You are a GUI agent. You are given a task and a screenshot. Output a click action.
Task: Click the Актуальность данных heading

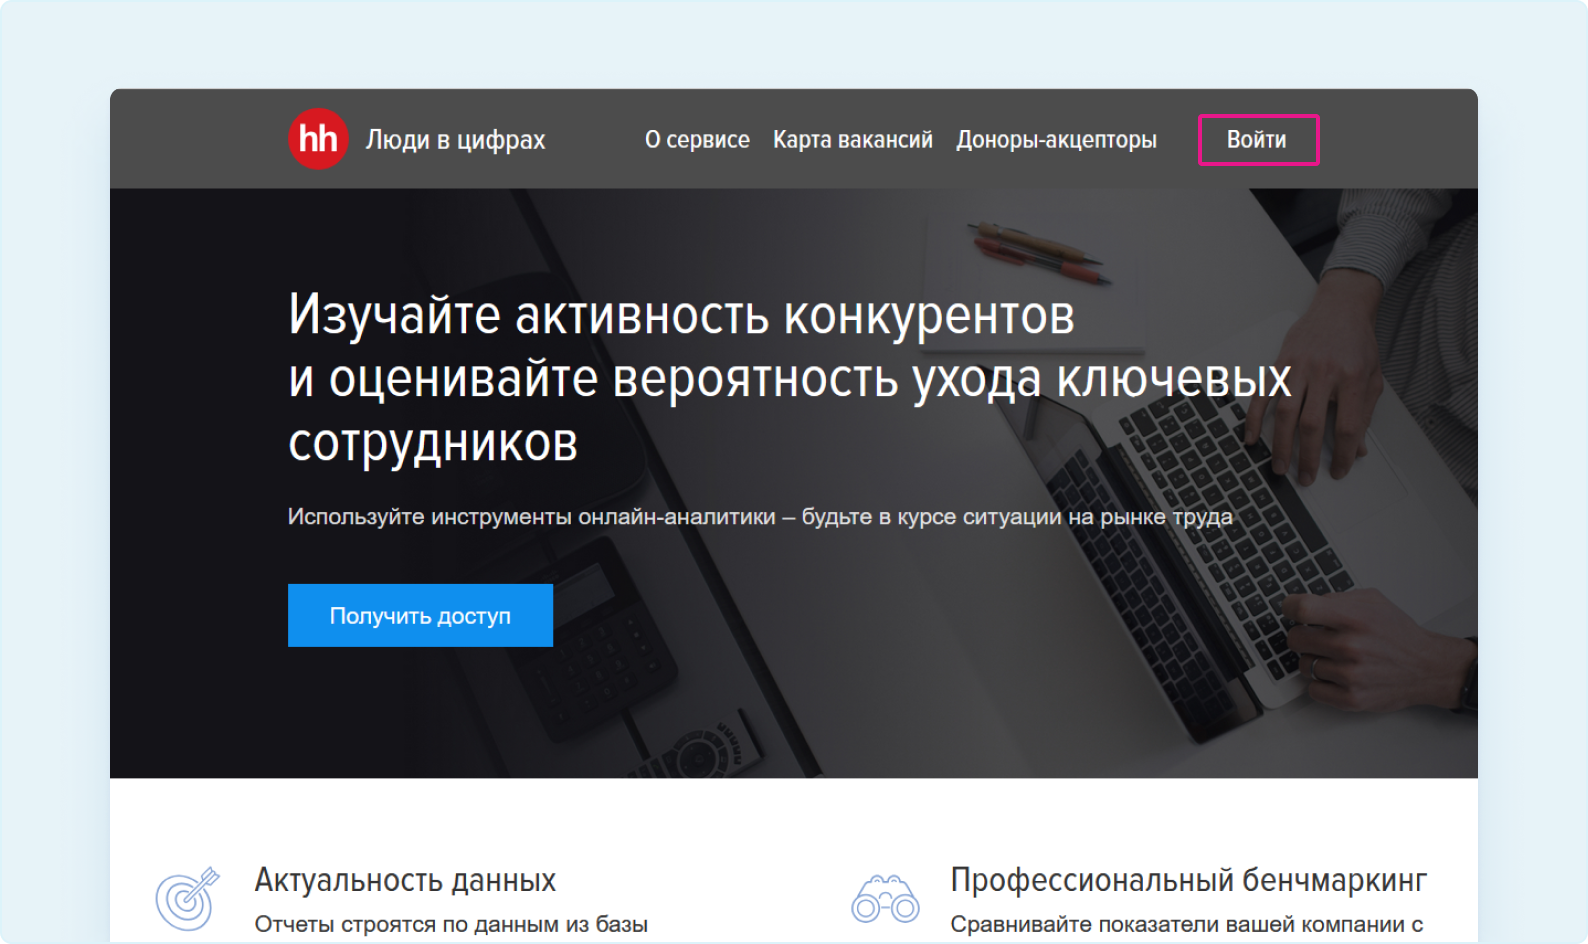pos(405,880)
